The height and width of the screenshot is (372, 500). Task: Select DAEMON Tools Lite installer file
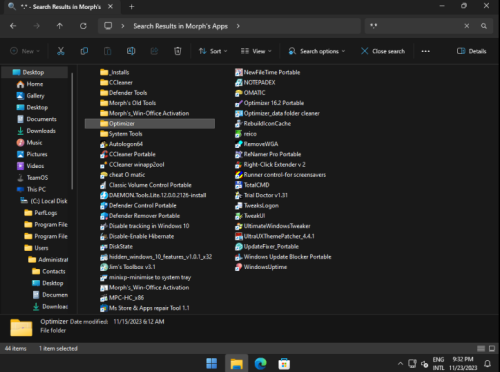point(153,195)
